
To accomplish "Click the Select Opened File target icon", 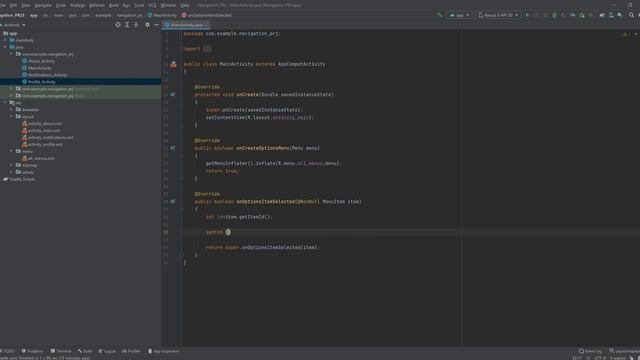I will [118, 25].
